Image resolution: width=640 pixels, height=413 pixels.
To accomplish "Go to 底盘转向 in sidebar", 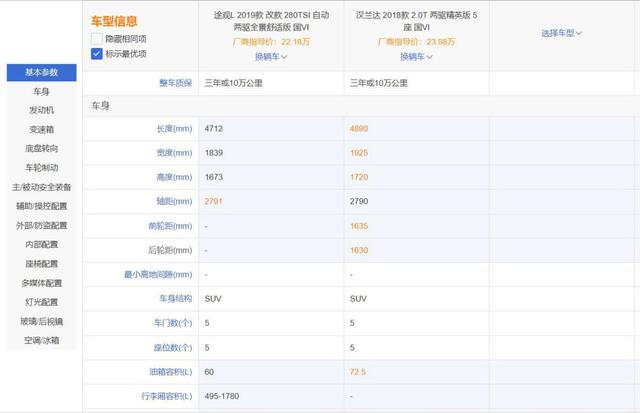I will pos(42,149).
